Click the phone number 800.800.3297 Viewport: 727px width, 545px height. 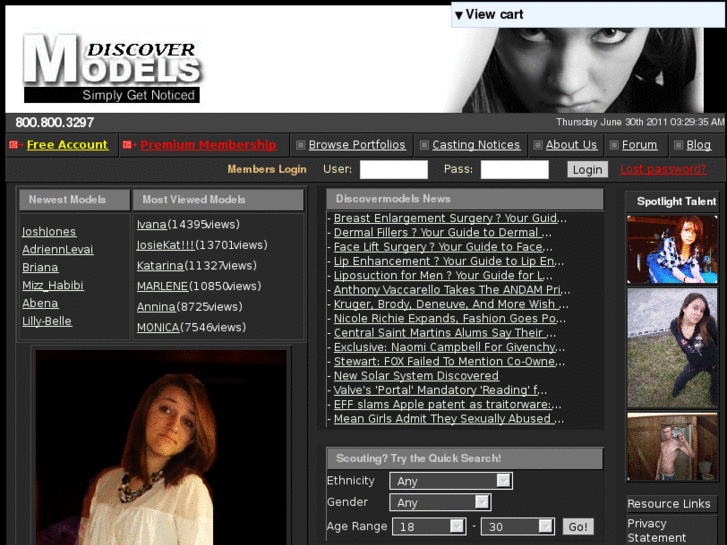(55, 122)
